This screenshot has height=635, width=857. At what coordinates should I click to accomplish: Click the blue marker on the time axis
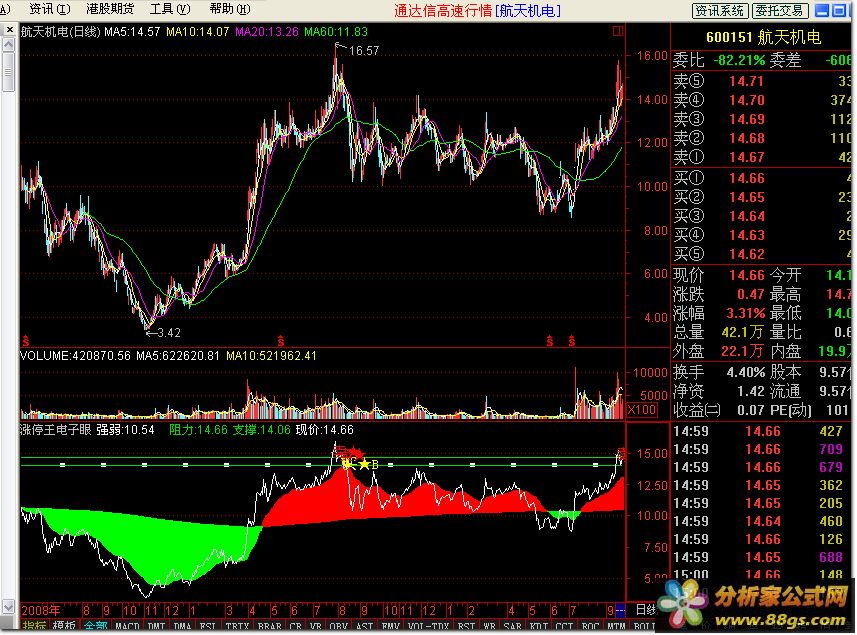click(620, 609)
